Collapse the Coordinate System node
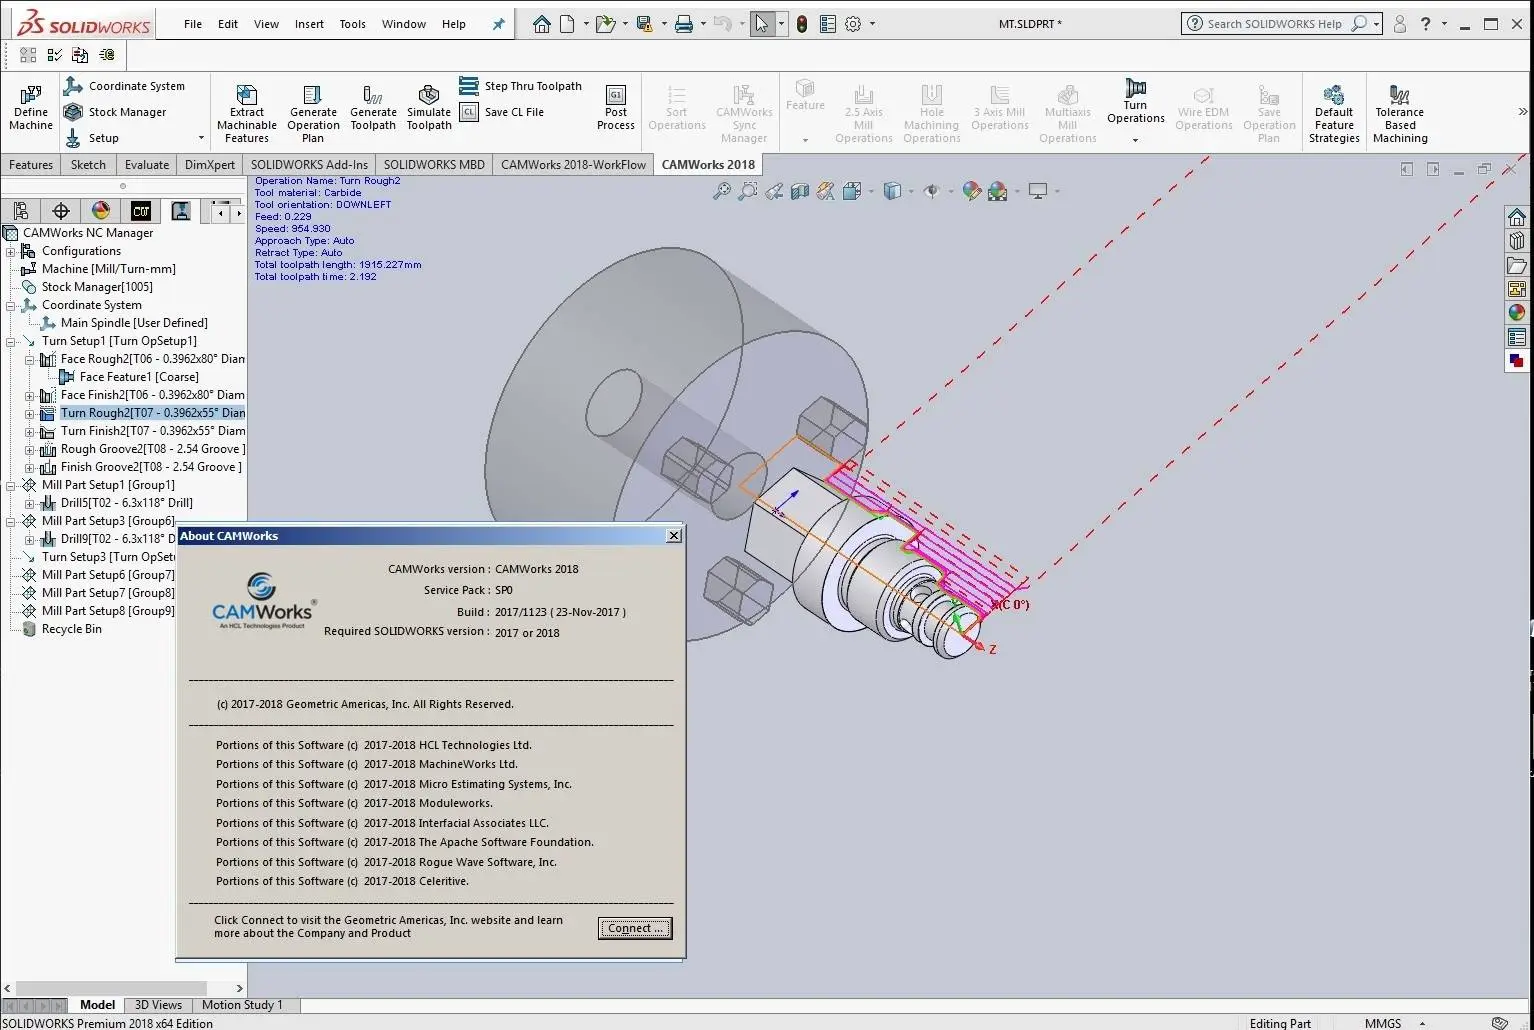This screenshot has width=1534, height=1030. click(x=11, y=305)
